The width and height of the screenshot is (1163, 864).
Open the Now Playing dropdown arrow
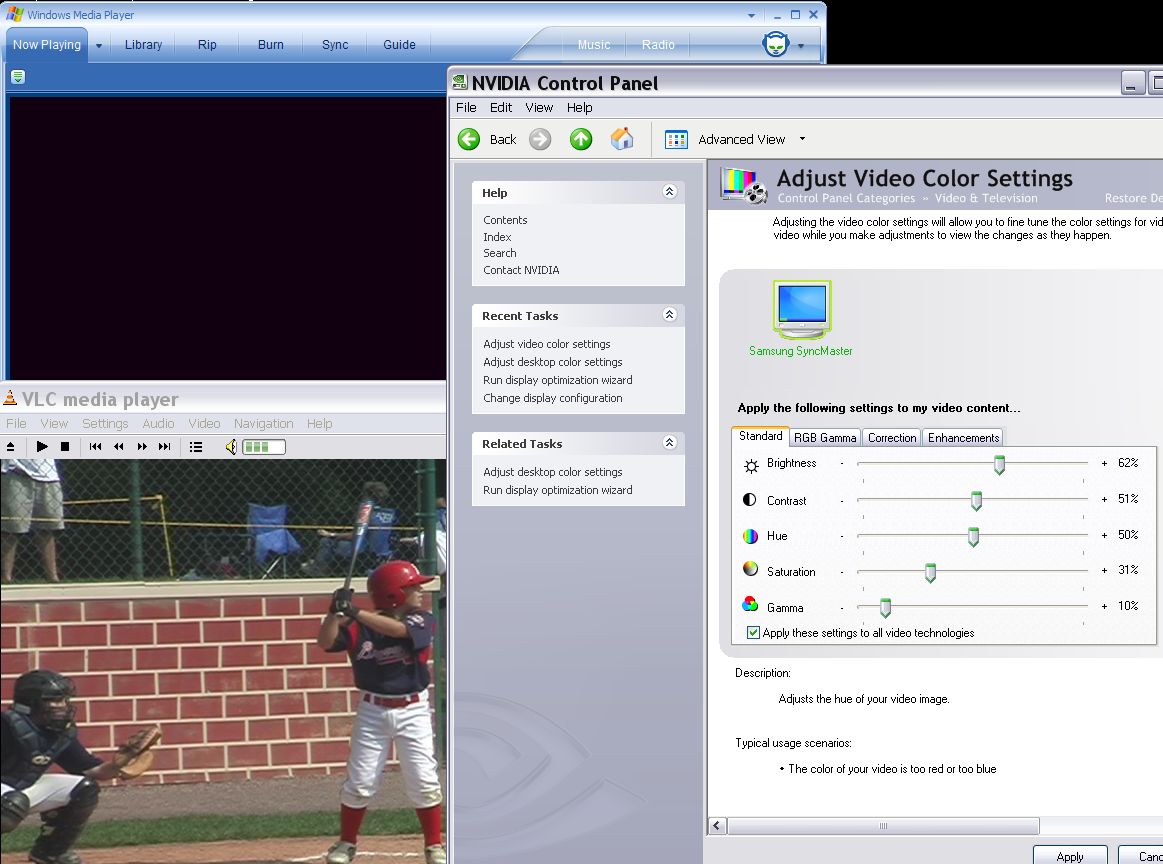99,45
